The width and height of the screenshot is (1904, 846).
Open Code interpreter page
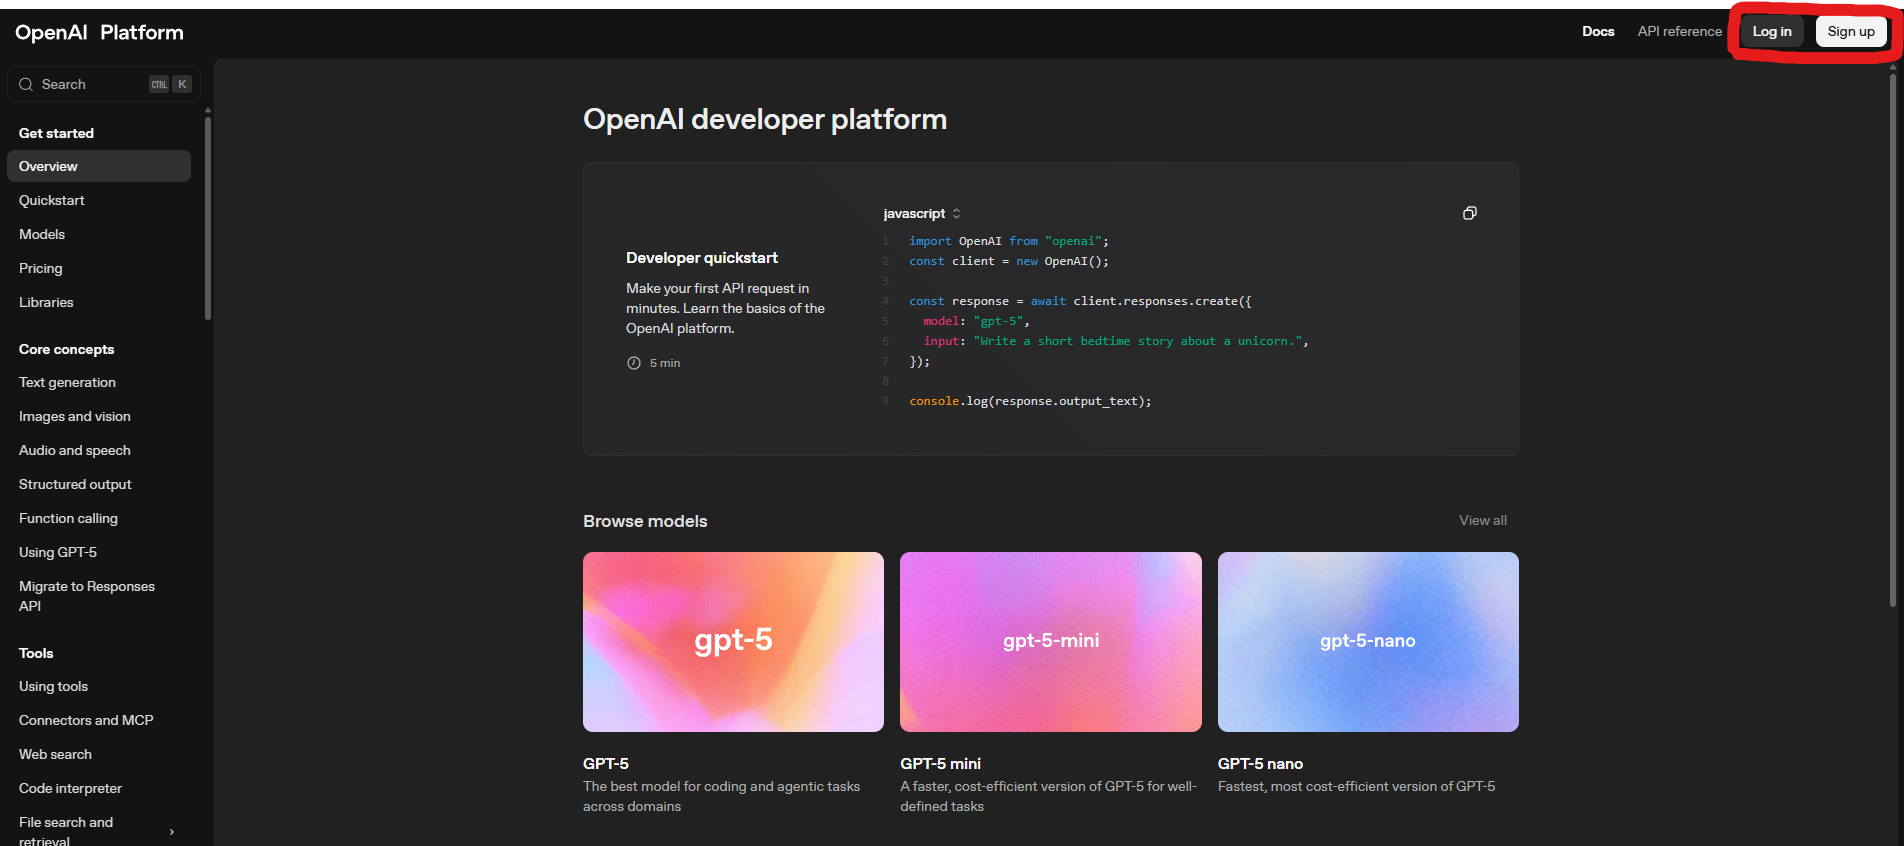click(70, 788)
